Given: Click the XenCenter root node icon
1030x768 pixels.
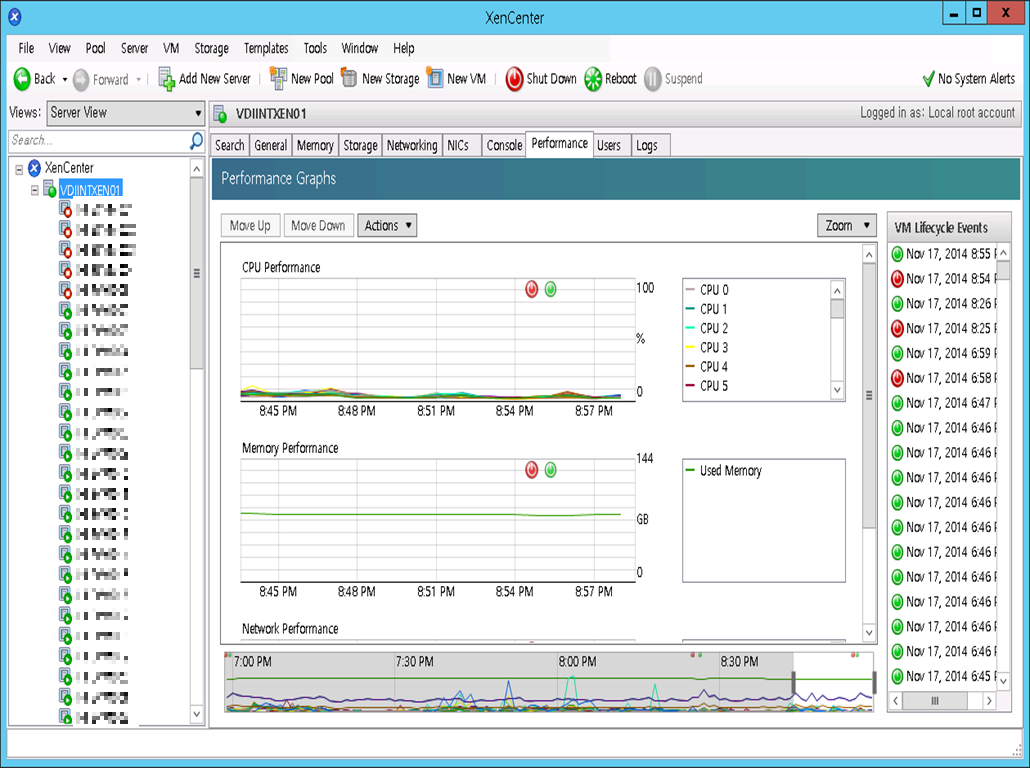Looking at the screenshot, I should [x=34, y=168].
